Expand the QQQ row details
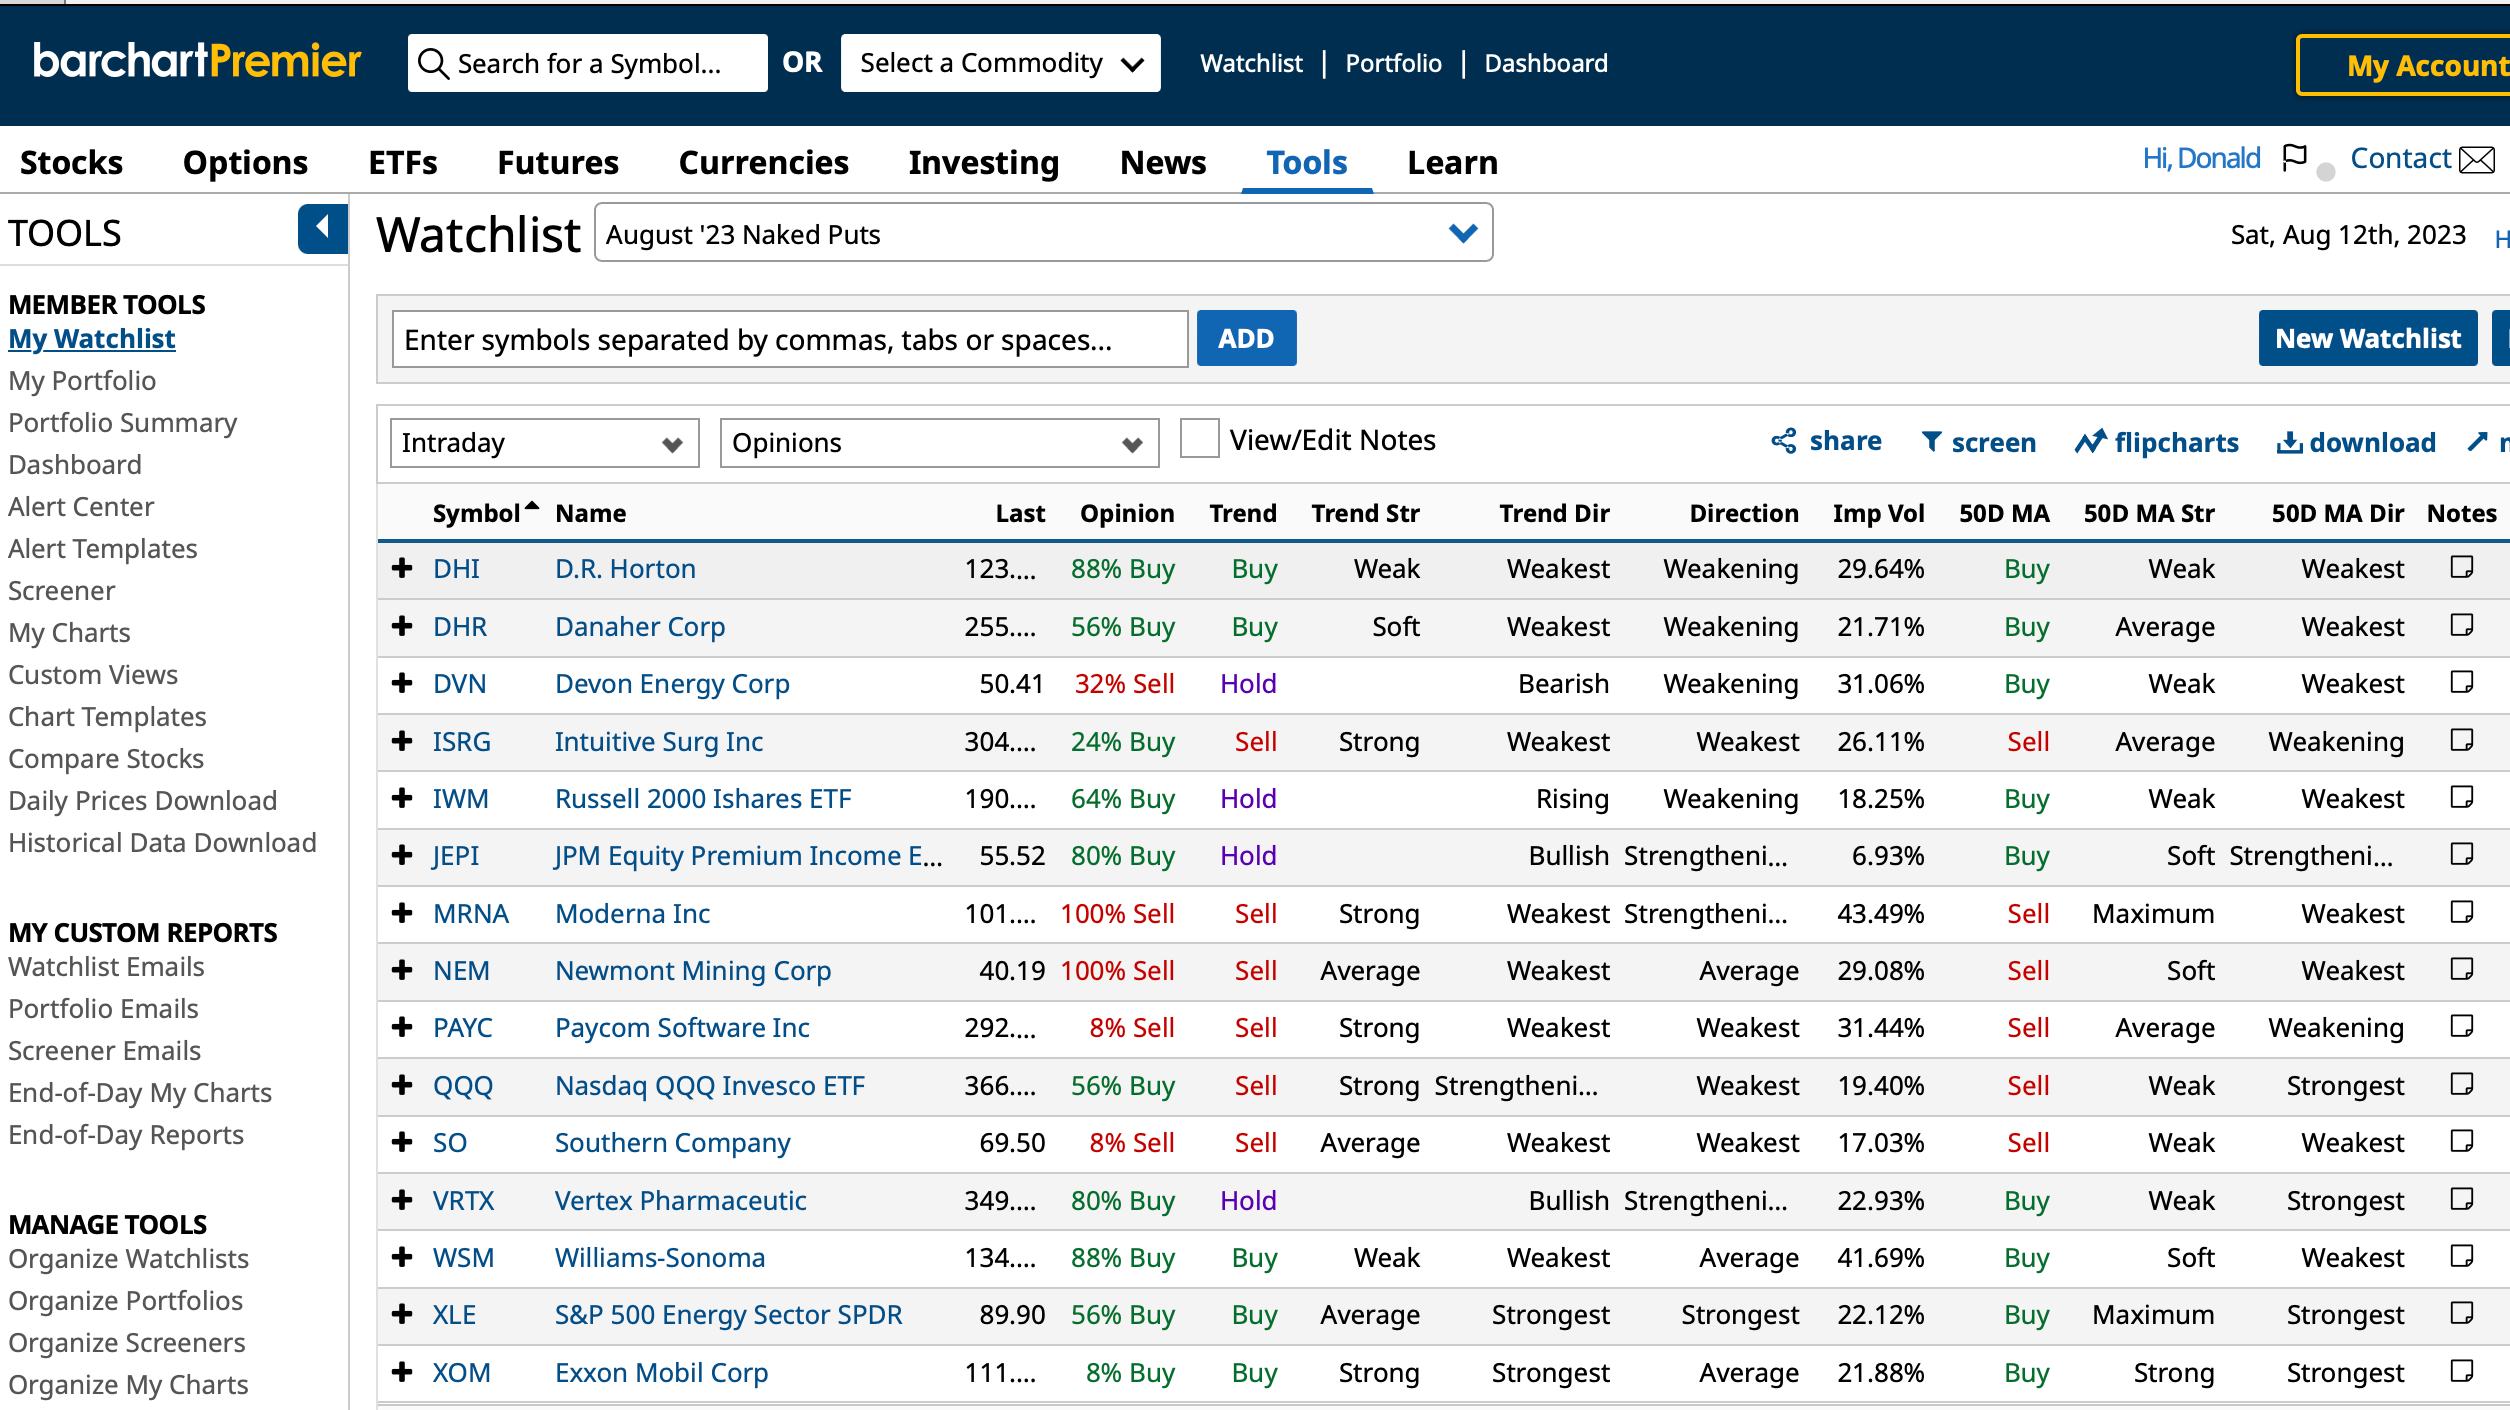 pyautogui.click(x=402, y=1085)
